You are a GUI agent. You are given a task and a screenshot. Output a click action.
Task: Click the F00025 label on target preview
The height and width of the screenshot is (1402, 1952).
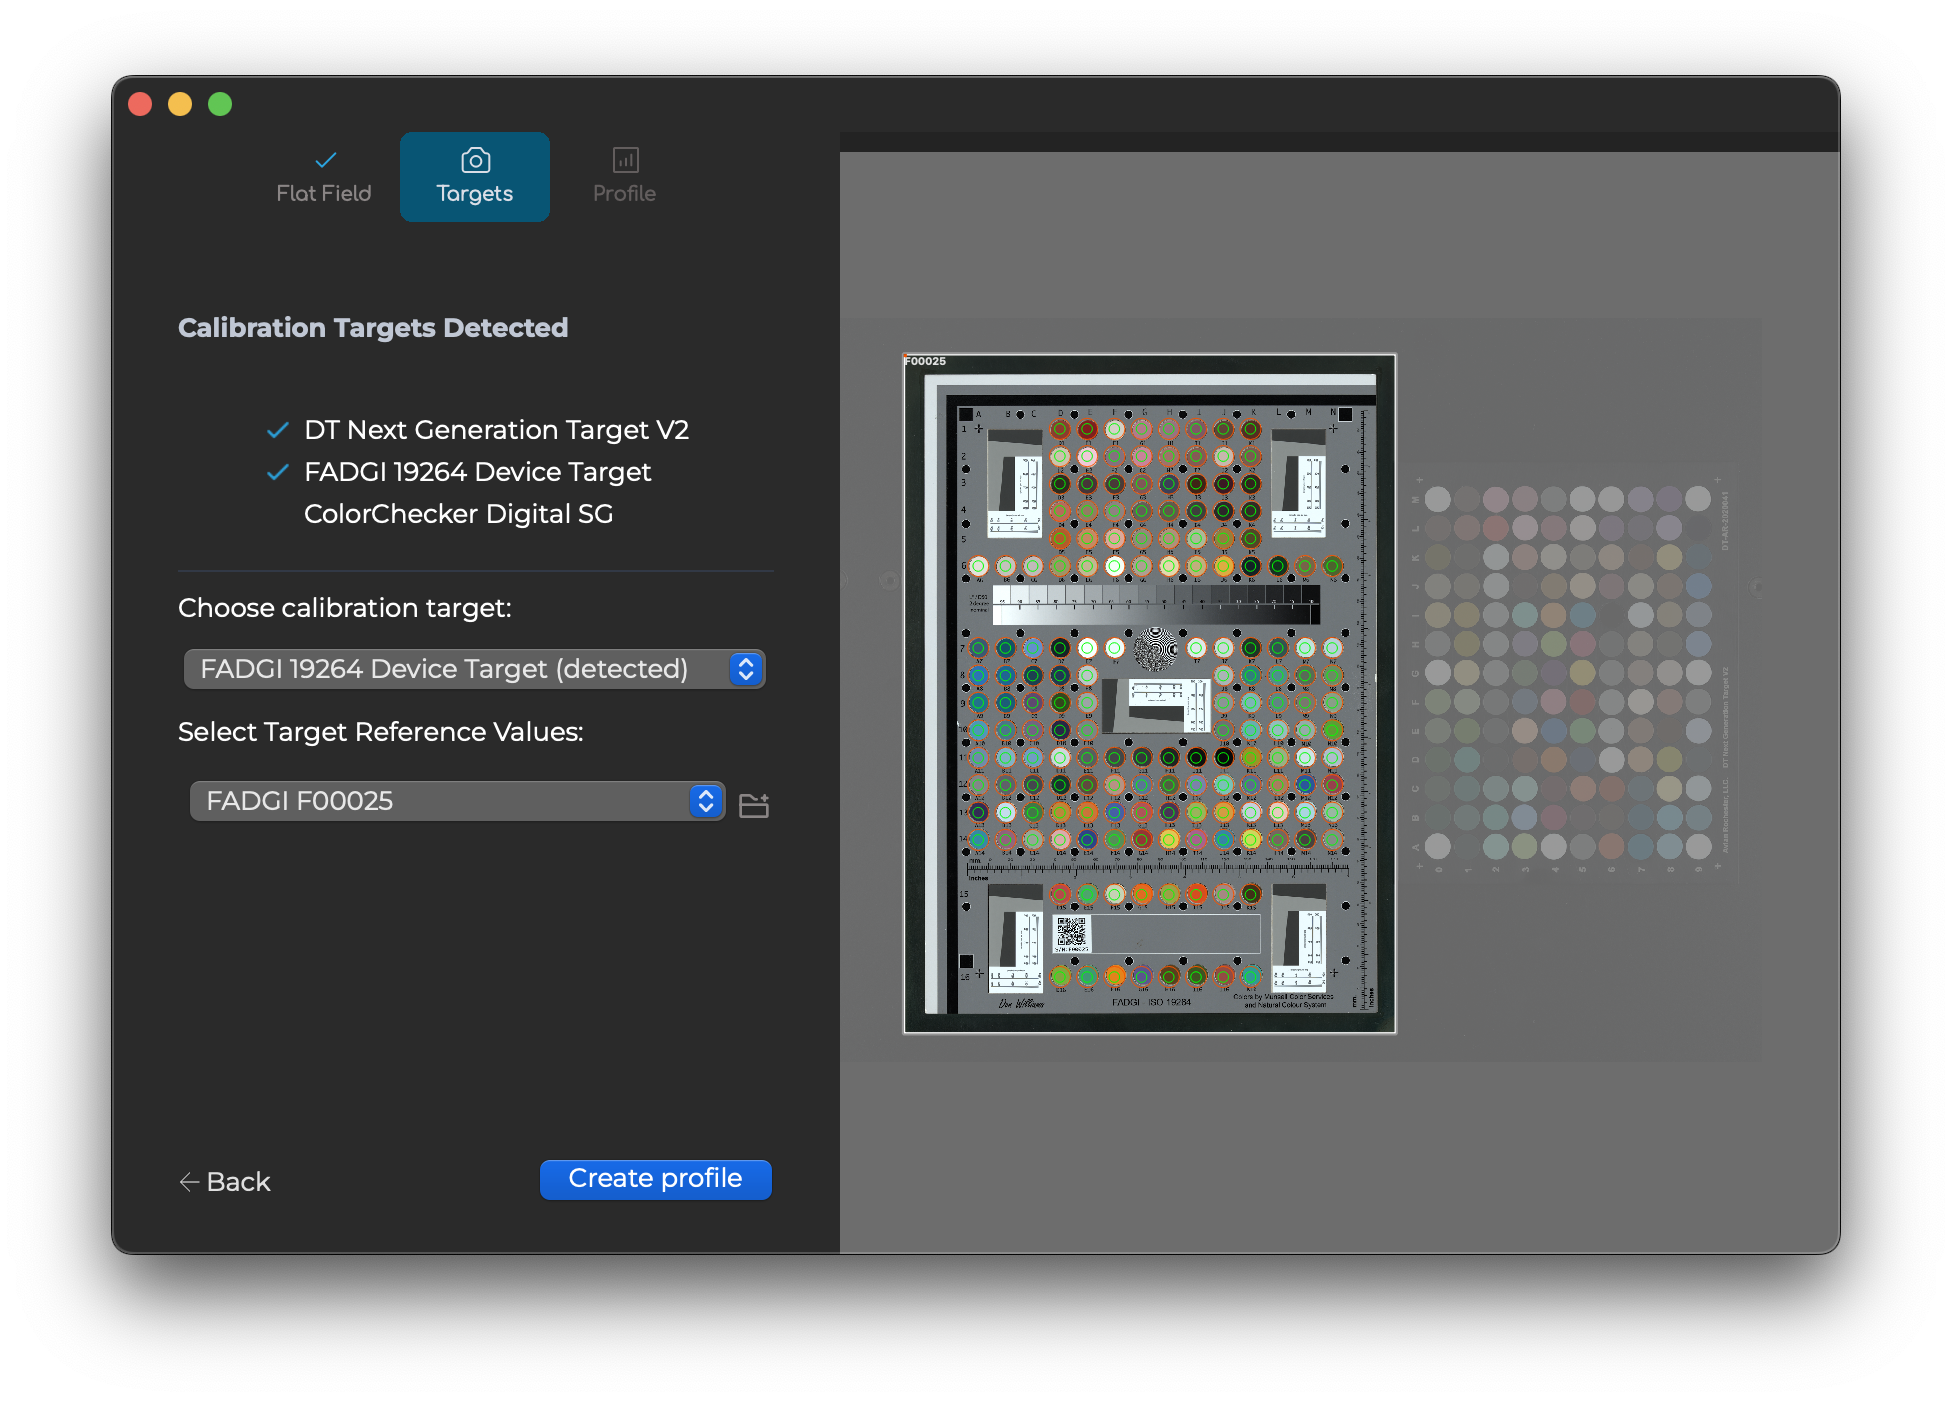point(926,361)
